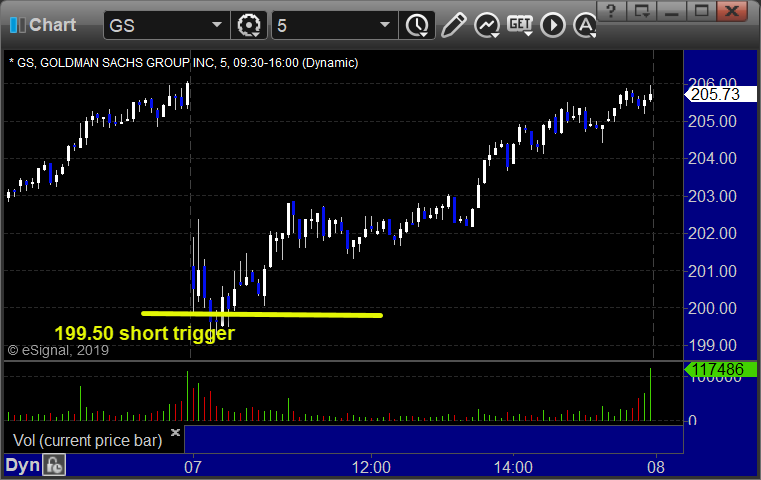Image resolution: width=761 pixels, height=480 pixels.
Task: Click the 14:00 time axis label
Action: (x=513, y=467)
